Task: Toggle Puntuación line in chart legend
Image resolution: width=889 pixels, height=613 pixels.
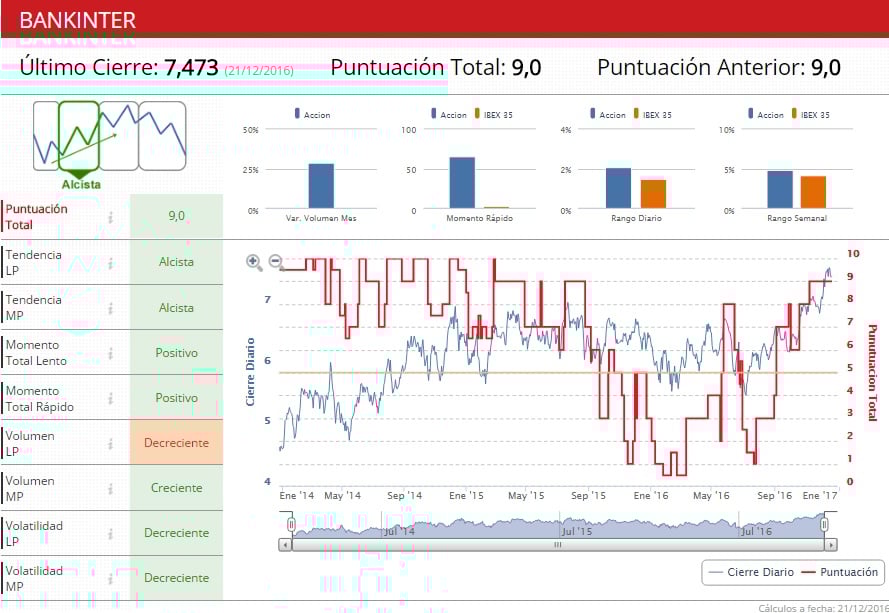Action: click(840, 572)
